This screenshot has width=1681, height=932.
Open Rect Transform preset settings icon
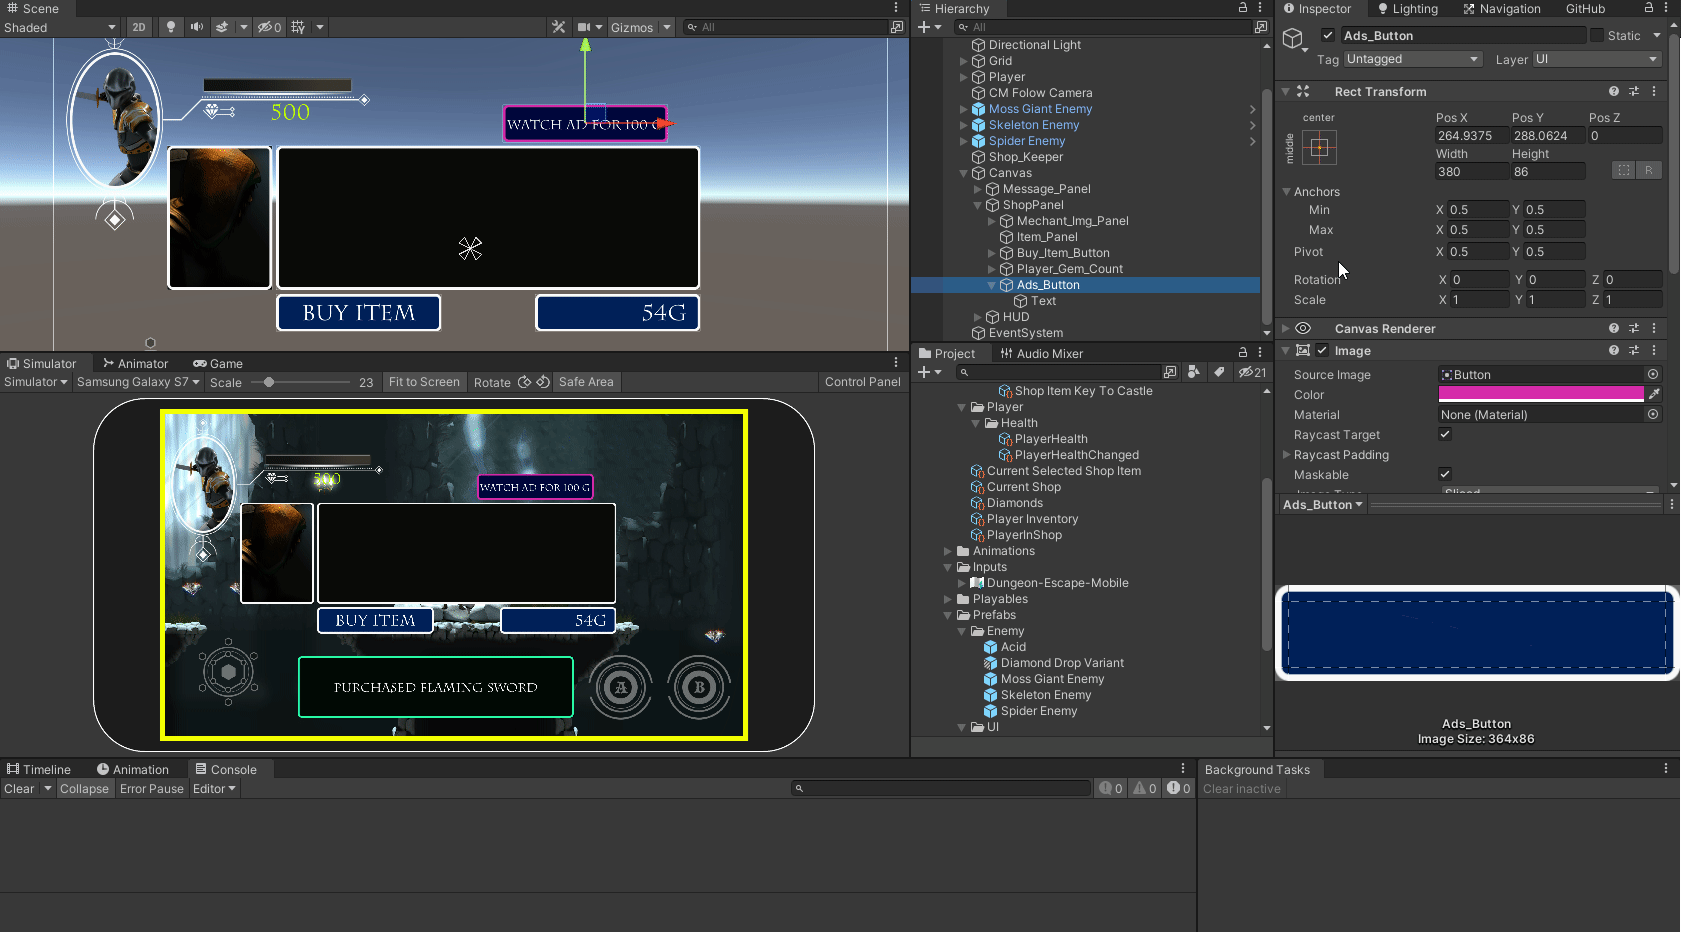point(1634,91)
